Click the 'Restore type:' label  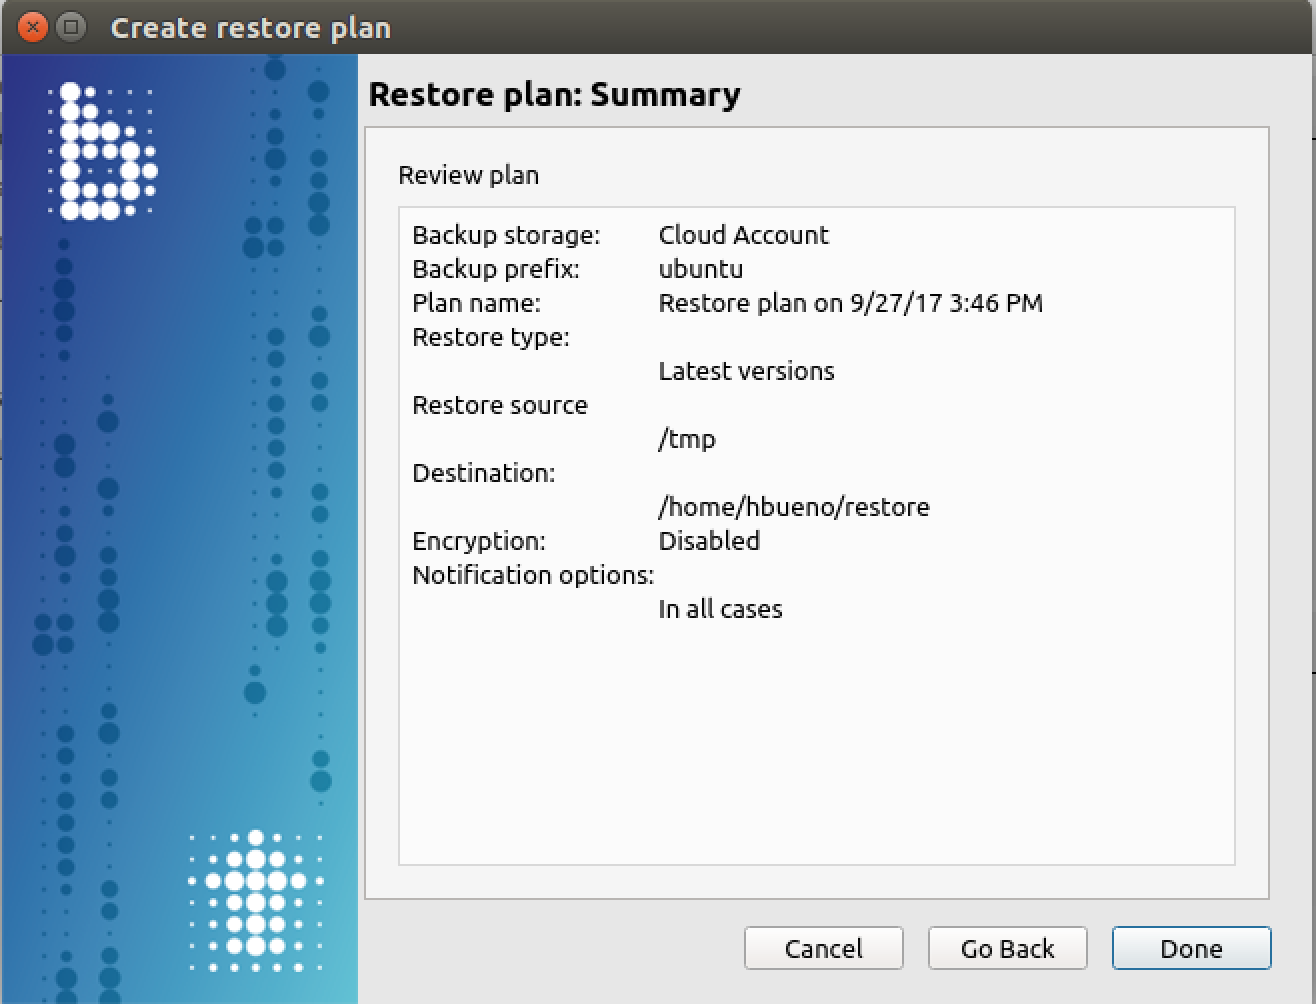coord(490,337)
